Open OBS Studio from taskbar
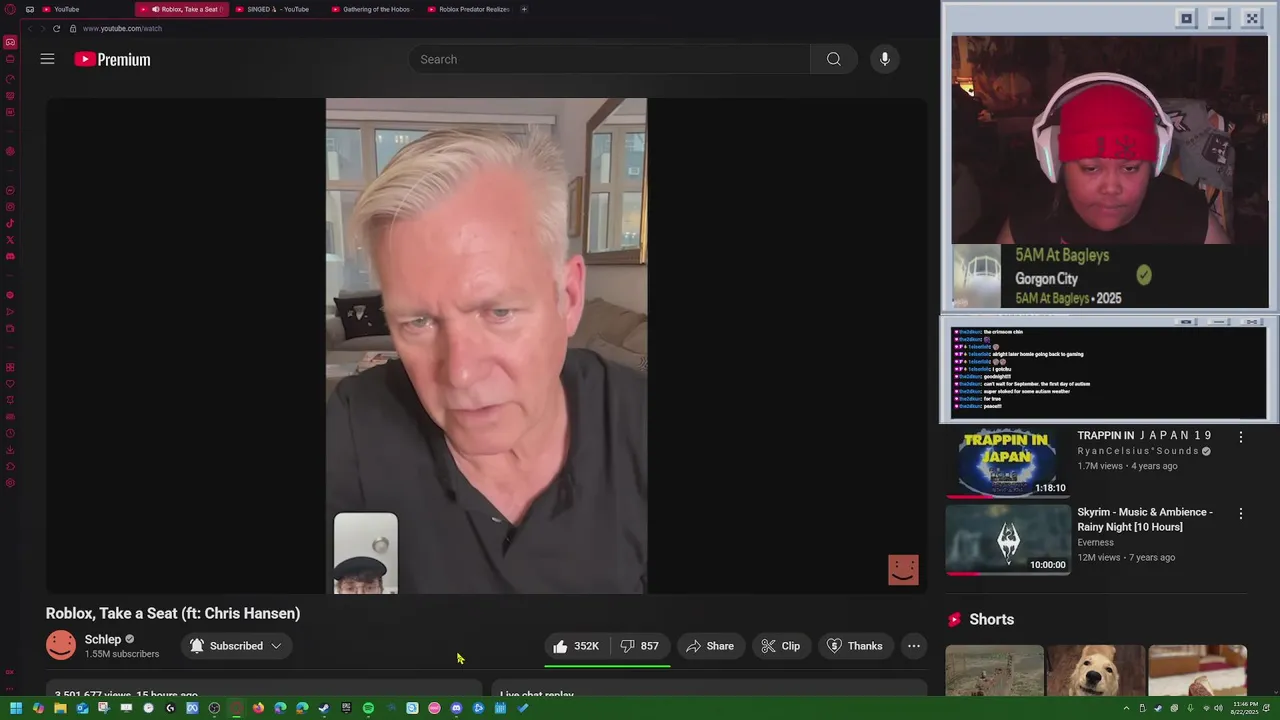The height and width of the screenshot is (720, 1280). [214, 708]
